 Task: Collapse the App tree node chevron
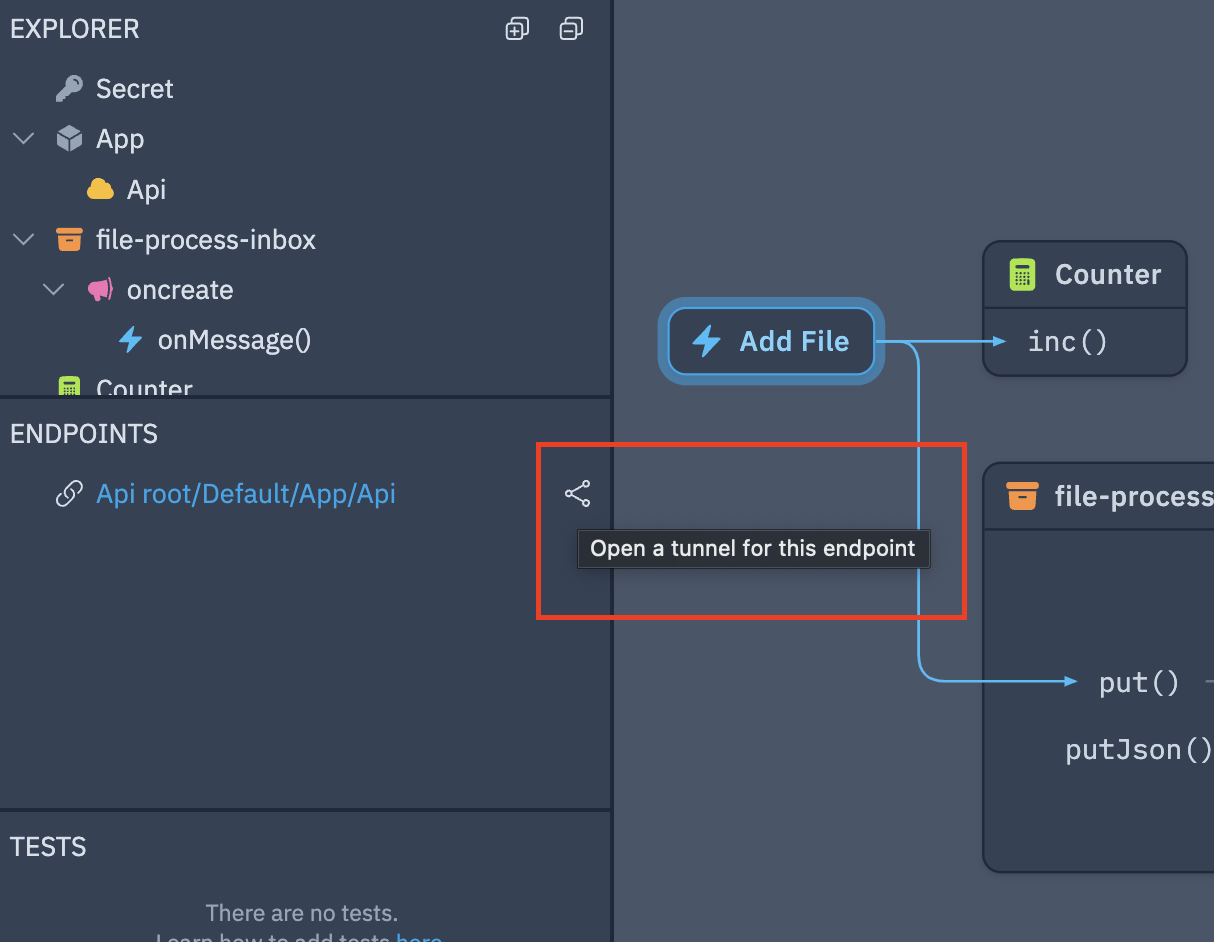tap(23, 139)
